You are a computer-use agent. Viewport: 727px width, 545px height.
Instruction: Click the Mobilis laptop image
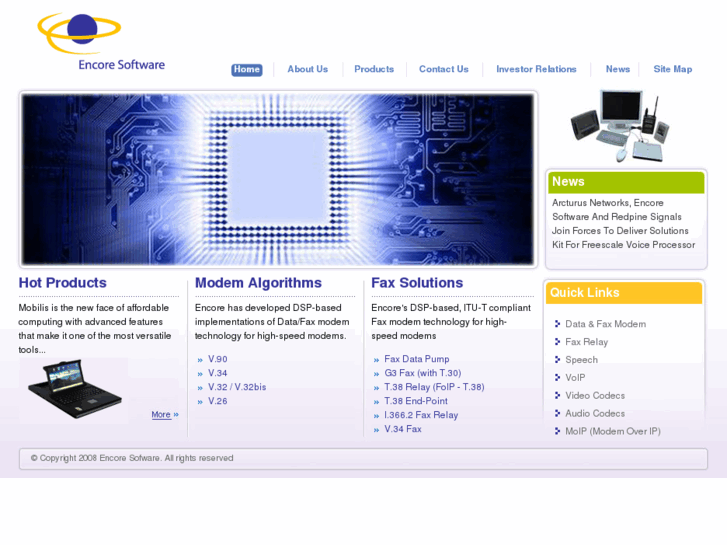75,389
